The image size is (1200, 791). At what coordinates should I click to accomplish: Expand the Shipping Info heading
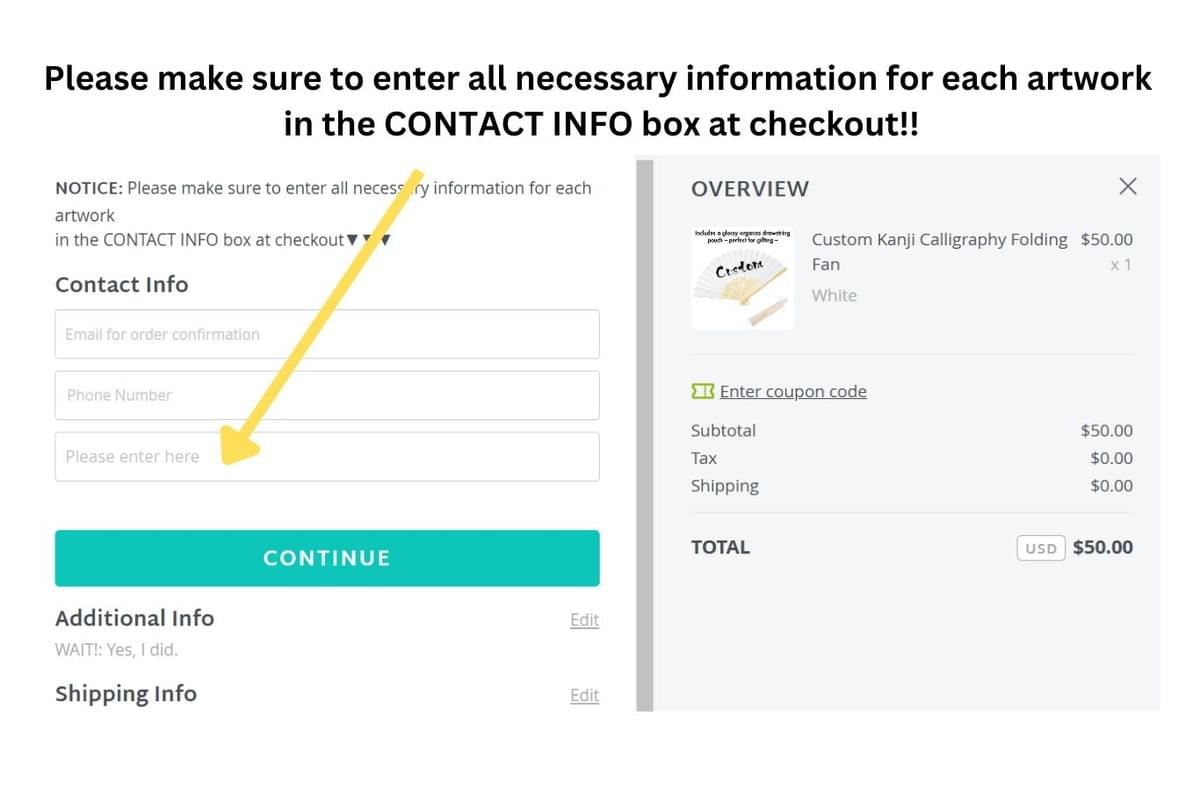click(x=126, y=694)
